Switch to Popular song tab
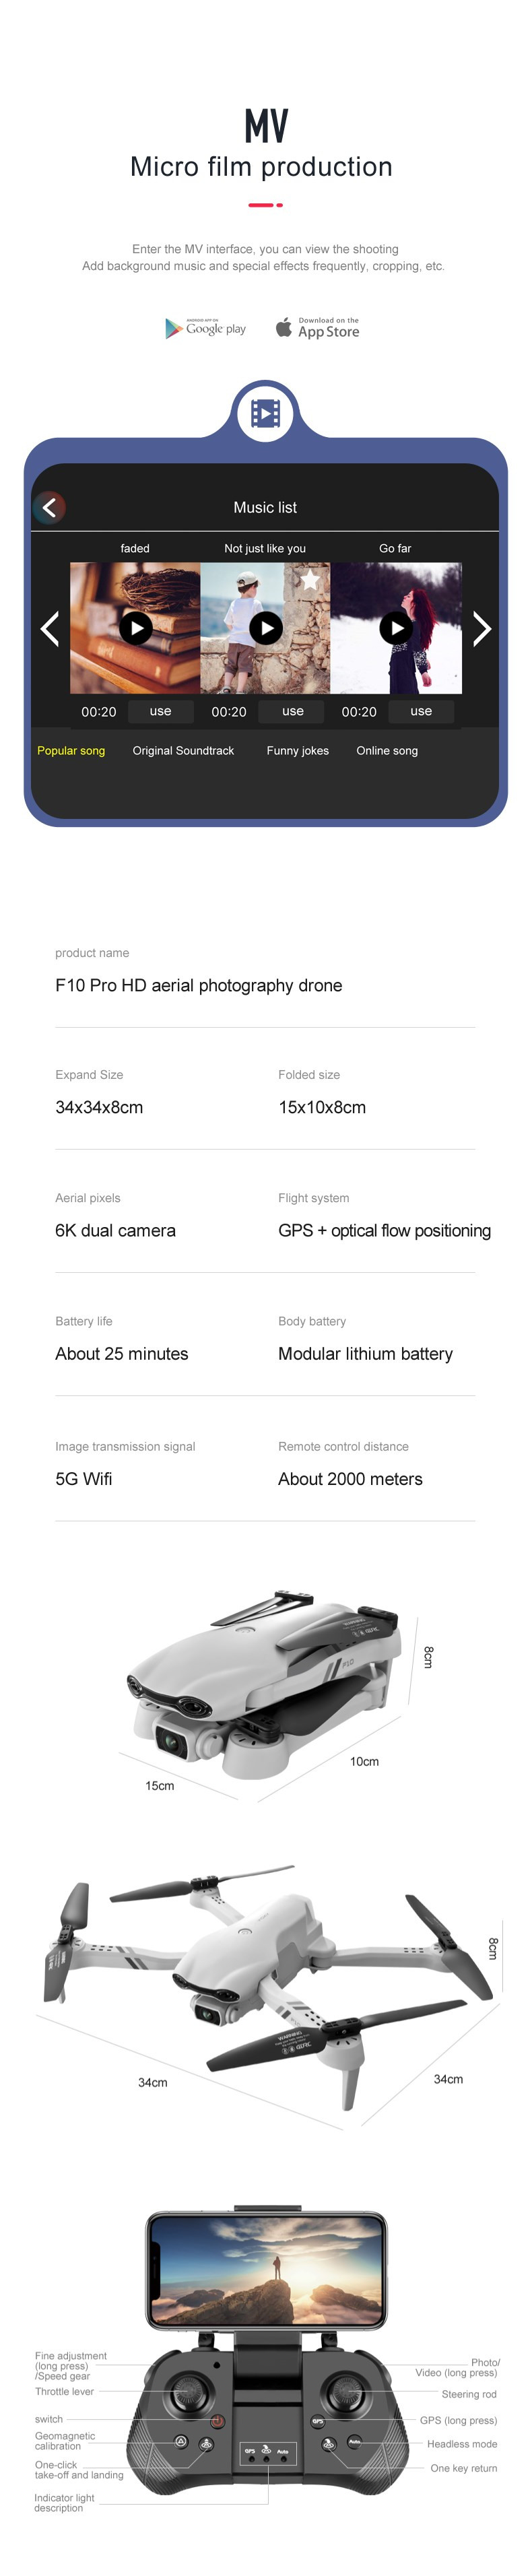The height and width of the screenshot is (2576, 532). [71, 750]
